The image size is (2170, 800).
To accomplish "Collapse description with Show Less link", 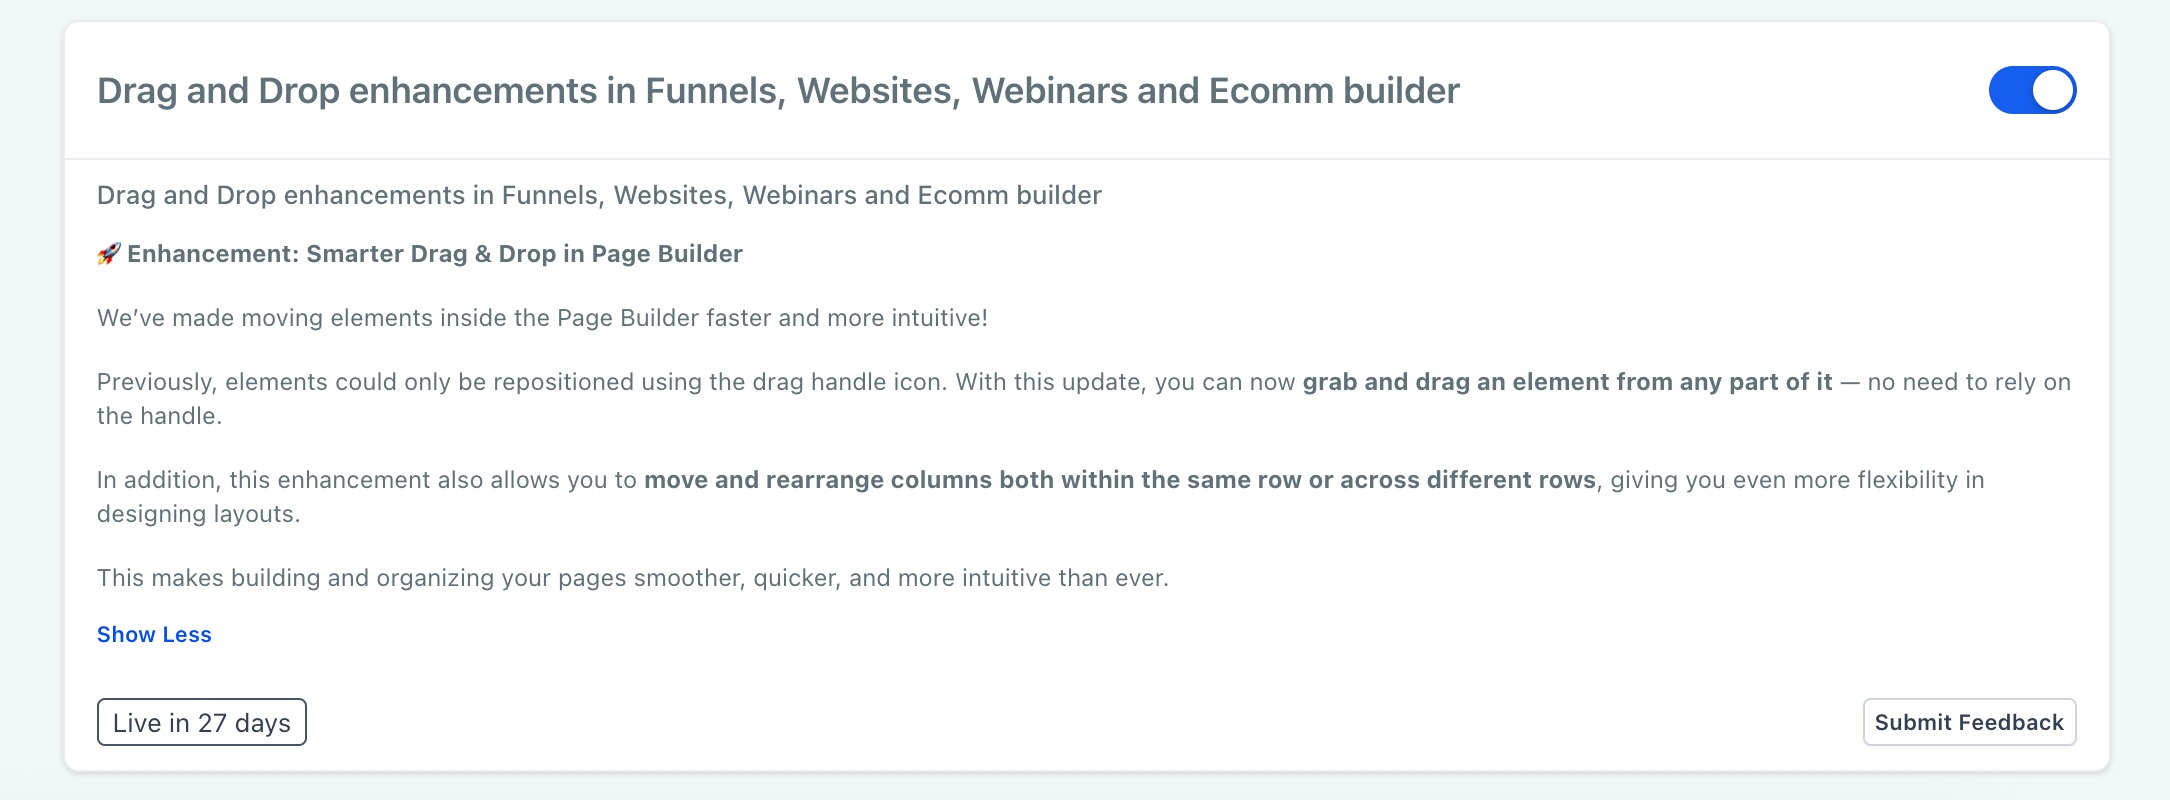I will 154,635.
